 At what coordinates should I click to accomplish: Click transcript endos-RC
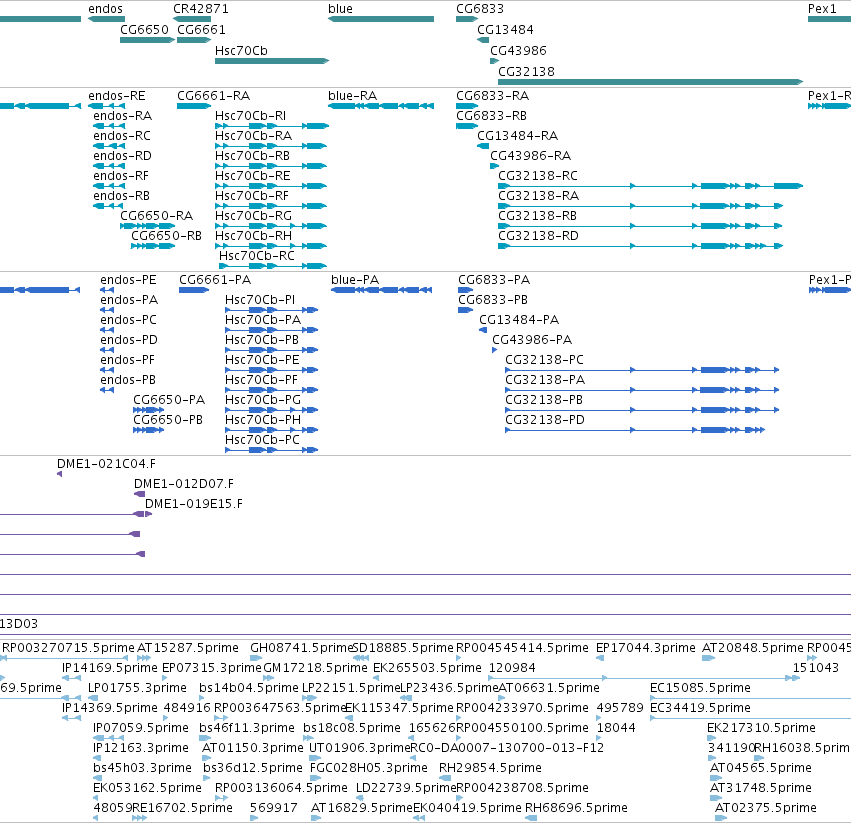[x=122, y=136]
